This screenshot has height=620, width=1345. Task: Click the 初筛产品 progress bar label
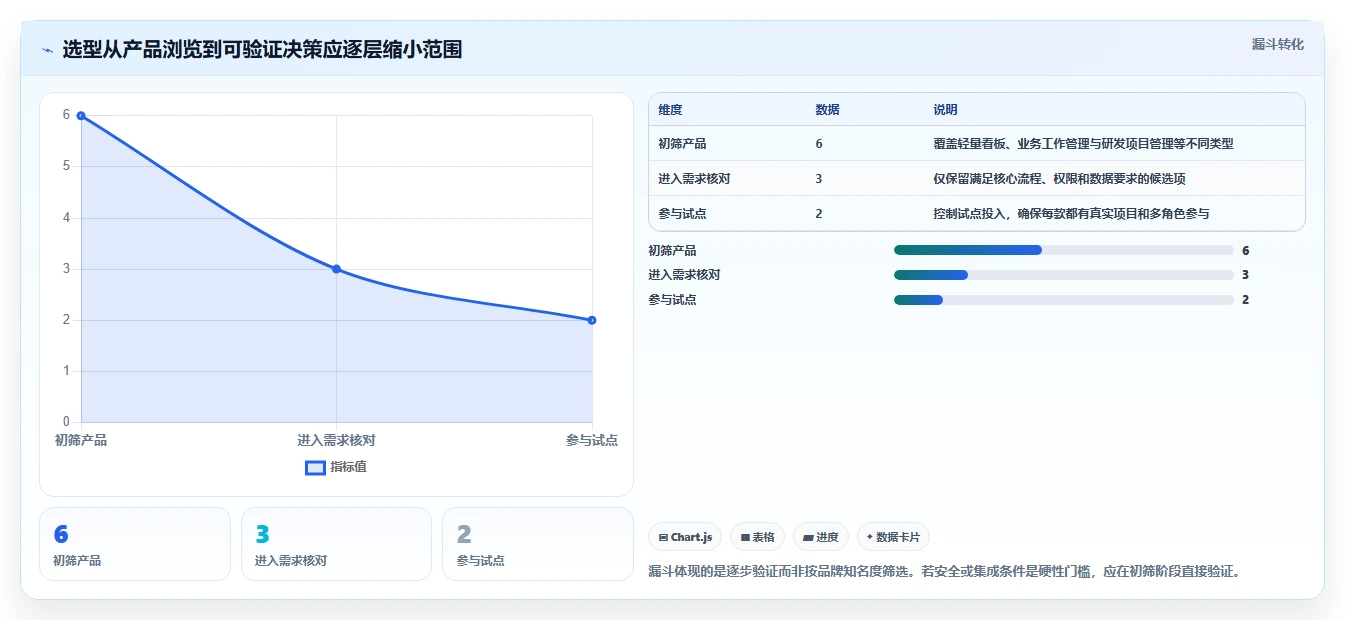672,251
